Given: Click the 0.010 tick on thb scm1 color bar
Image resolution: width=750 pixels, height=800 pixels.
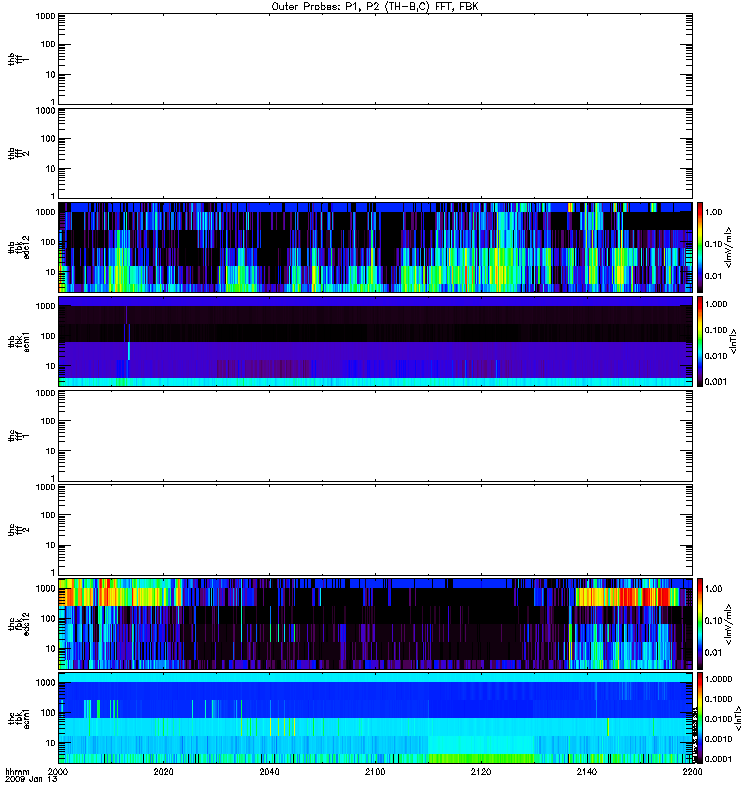Looking at the screenshot, I should tap(716, 356).
